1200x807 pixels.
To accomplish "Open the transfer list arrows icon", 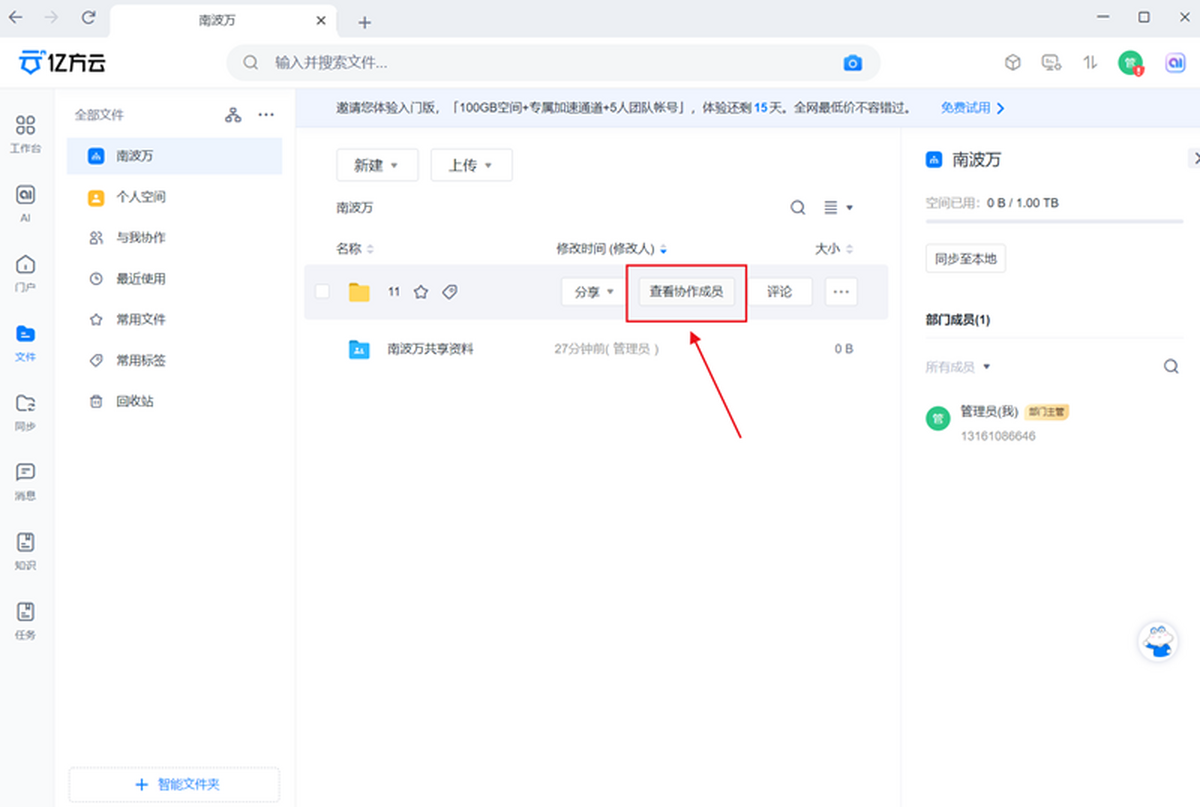I will (1090, 63).
